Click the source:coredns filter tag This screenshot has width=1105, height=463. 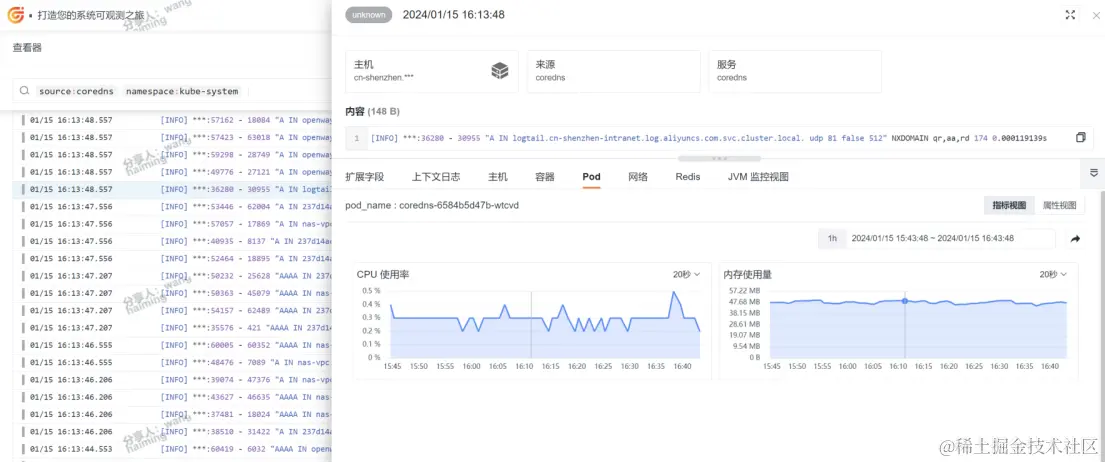[x=76, y=92]
